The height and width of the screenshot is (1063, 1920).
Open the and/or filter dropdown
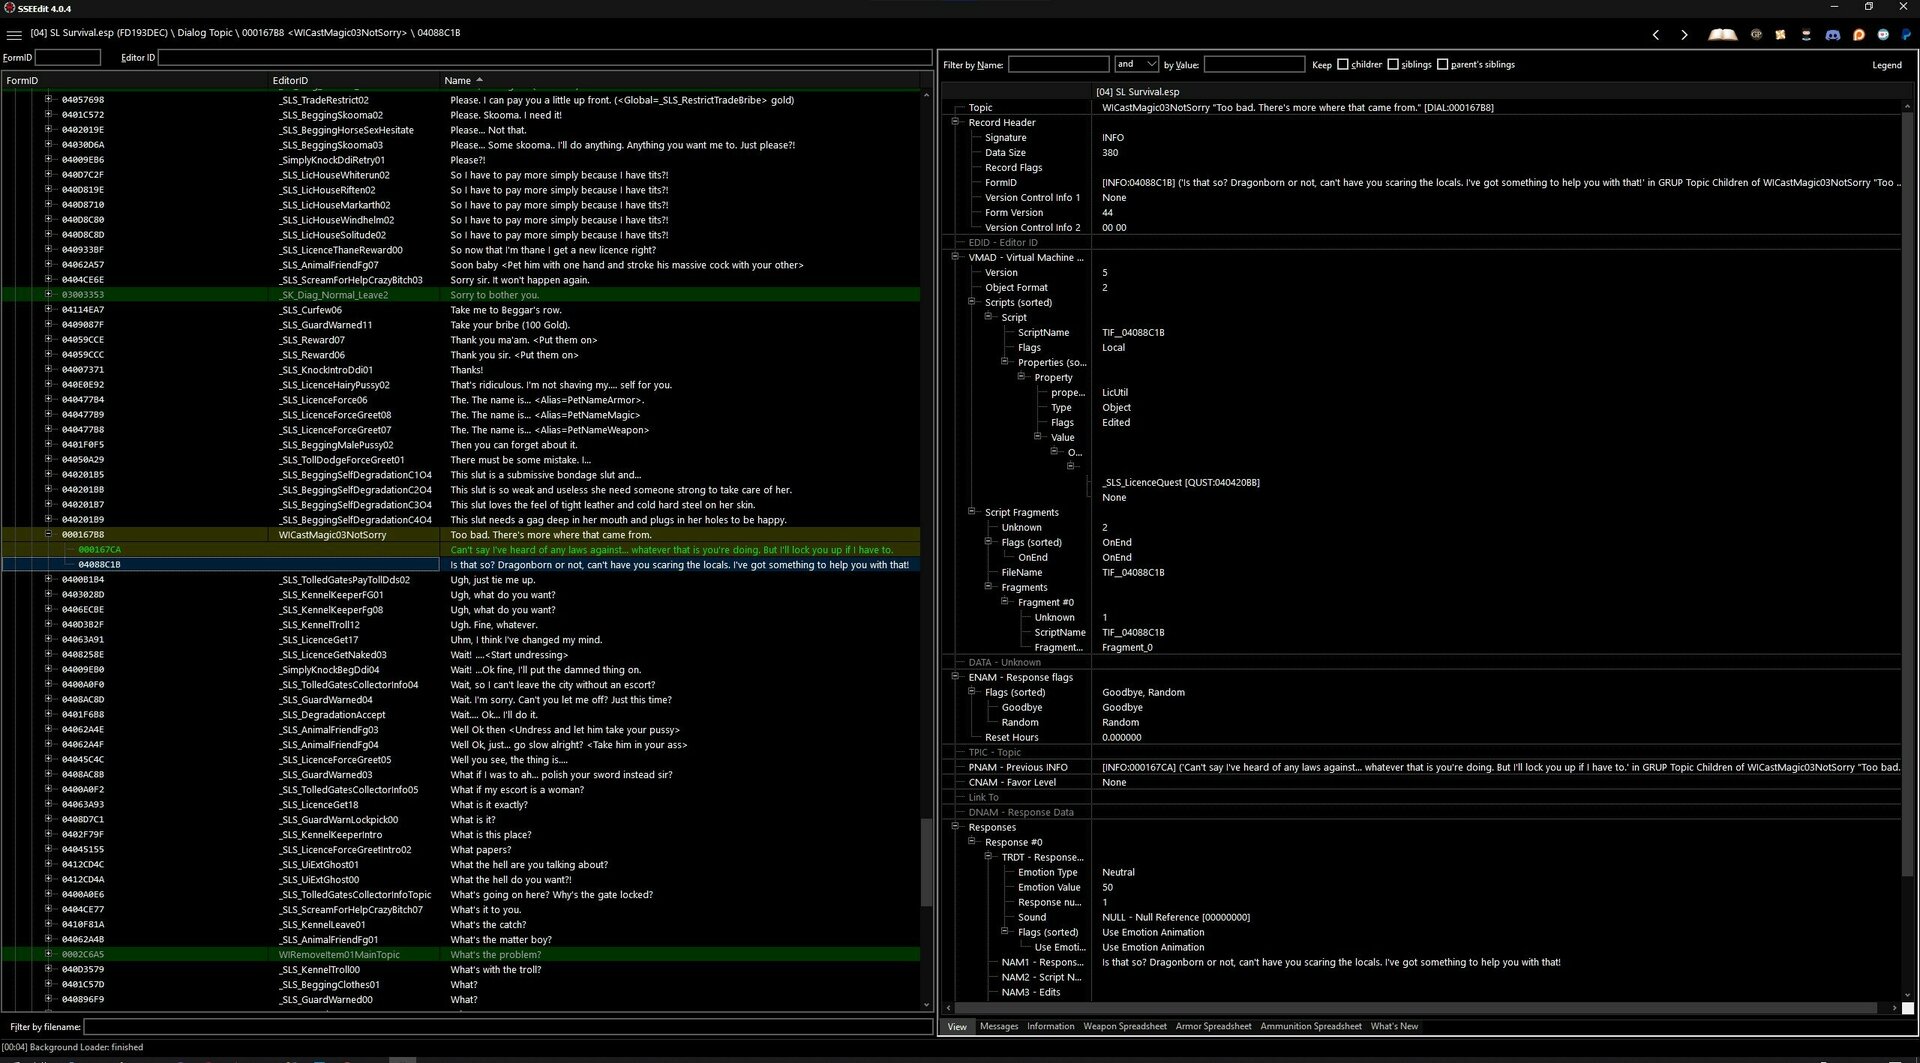pyautogui.click(x=1136, y=64)
